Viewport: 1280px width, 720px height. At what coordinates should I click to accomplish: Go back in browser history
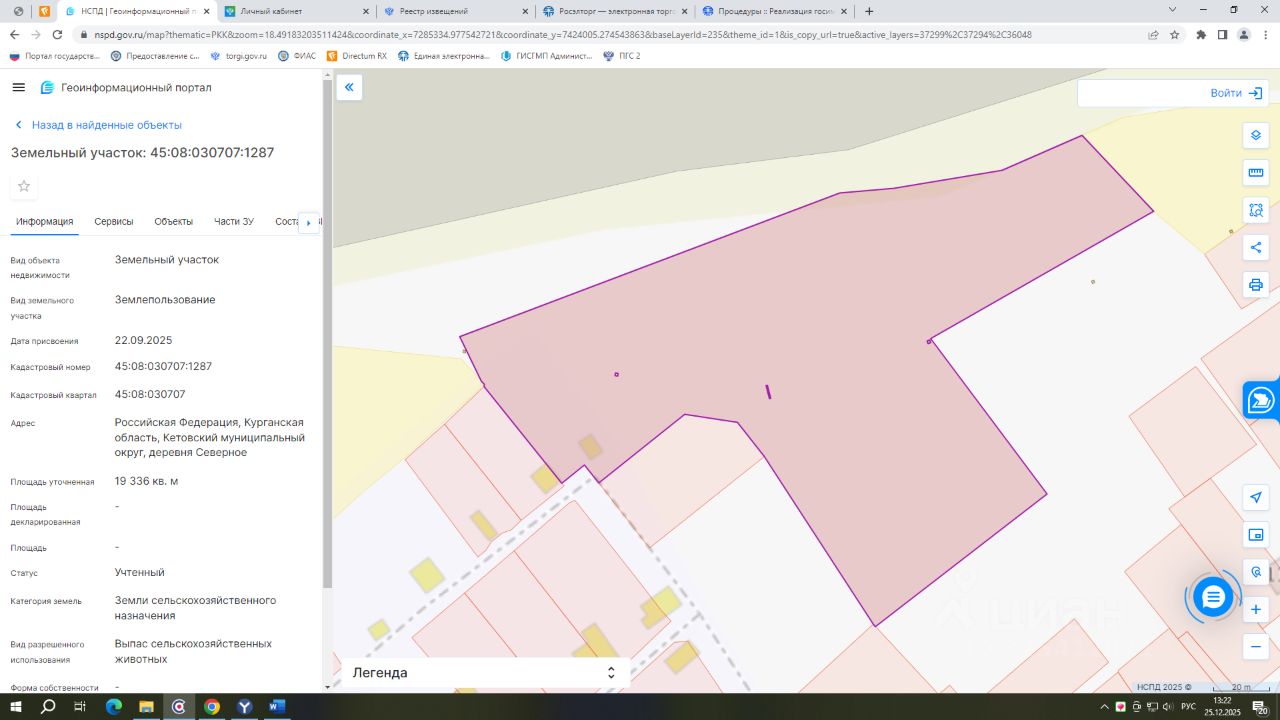tap(14, 34)
